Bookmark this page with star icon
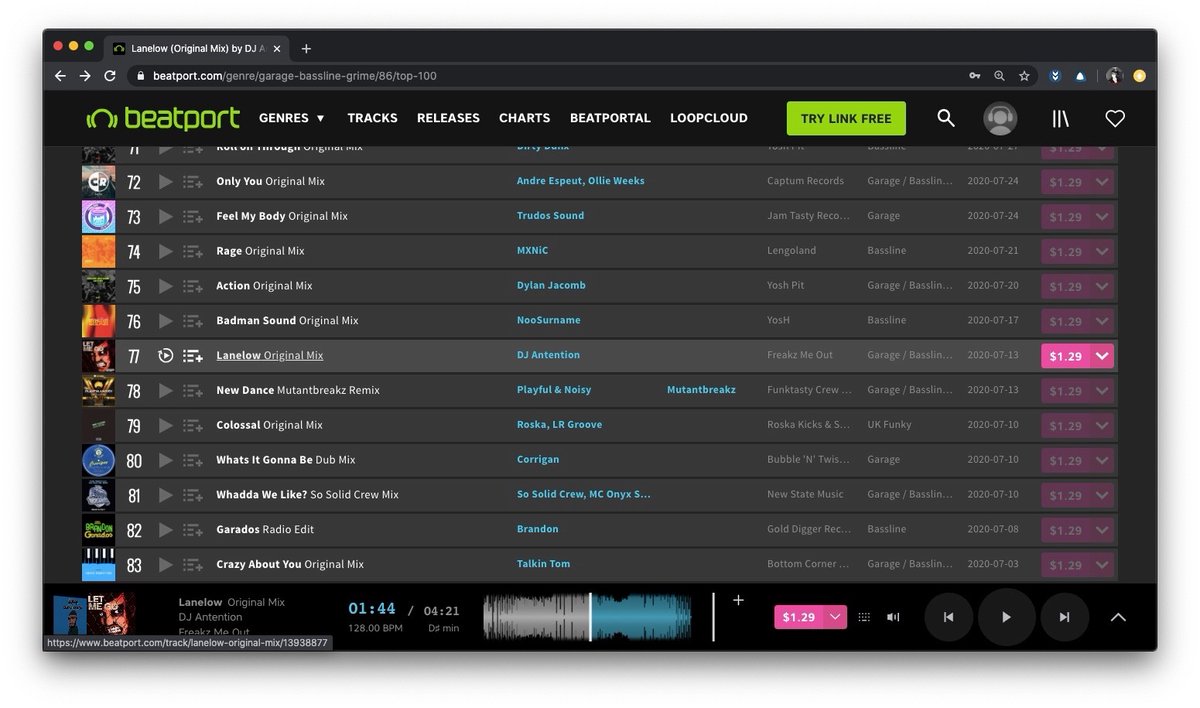The image size is (1200, 708). point(1024,76)
